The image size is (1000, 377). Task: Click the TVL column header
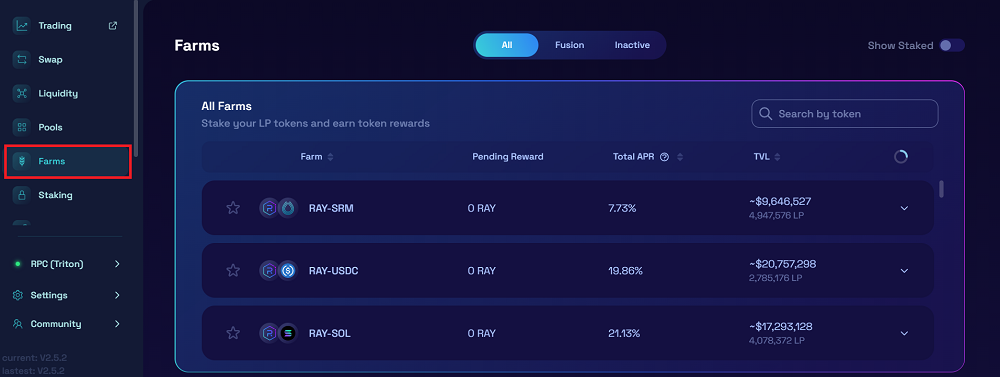[761, 157]
